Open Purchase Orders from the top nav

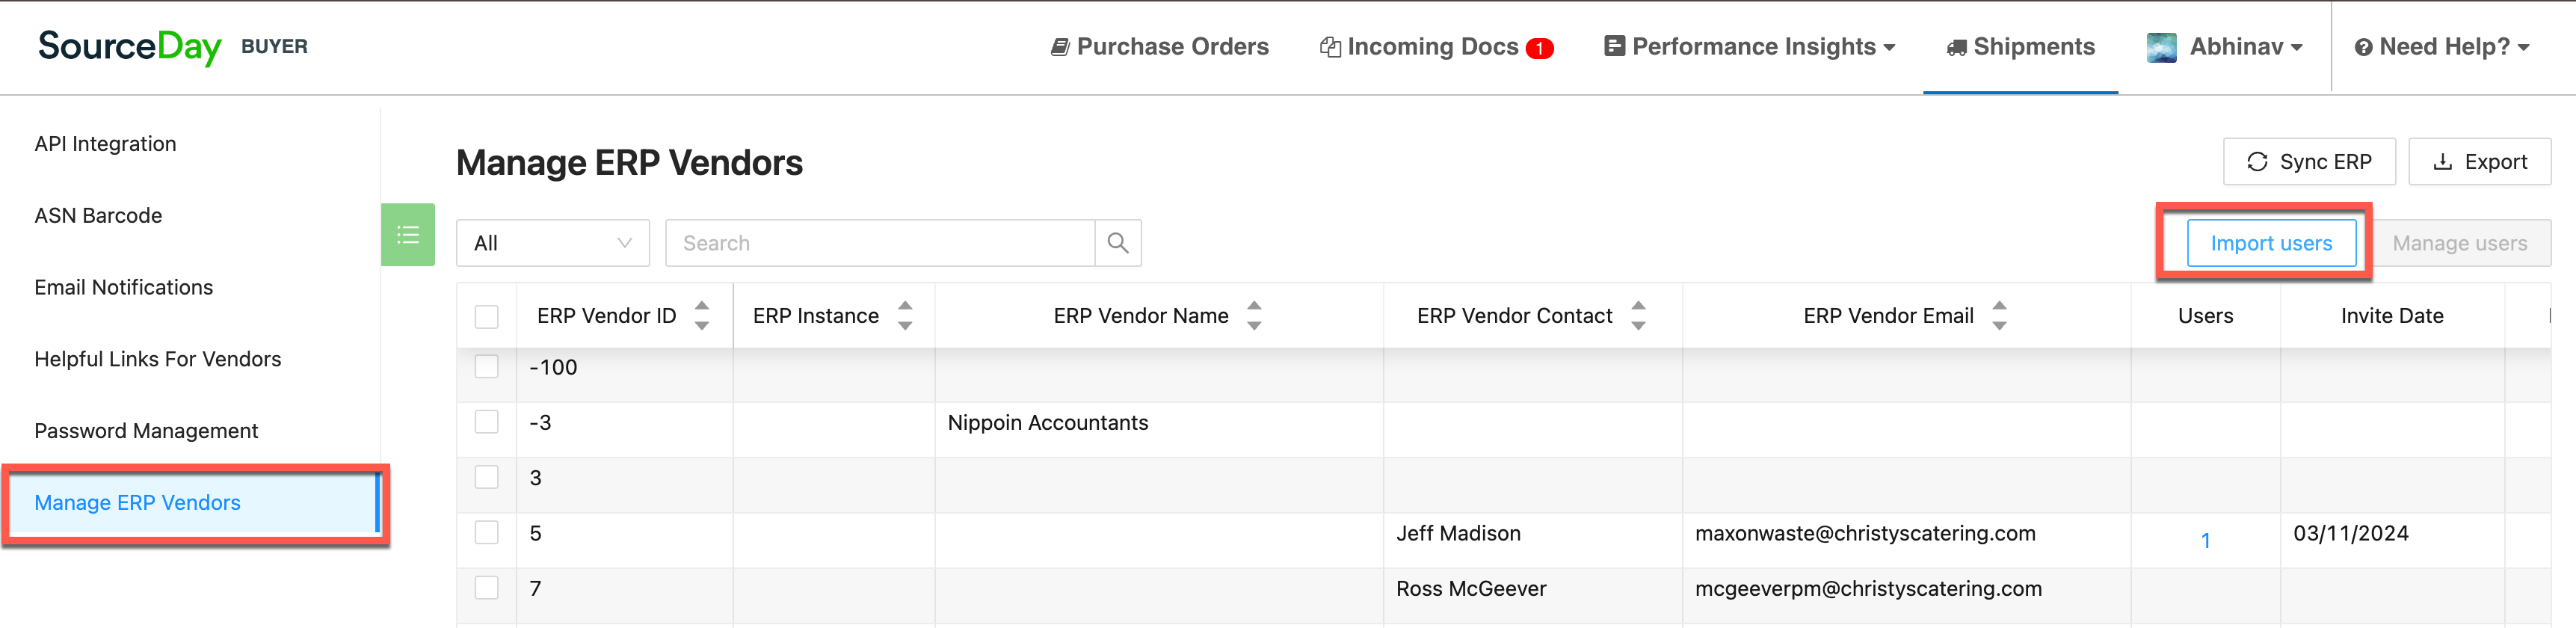pyautogui.click(x=1160, y=47)
